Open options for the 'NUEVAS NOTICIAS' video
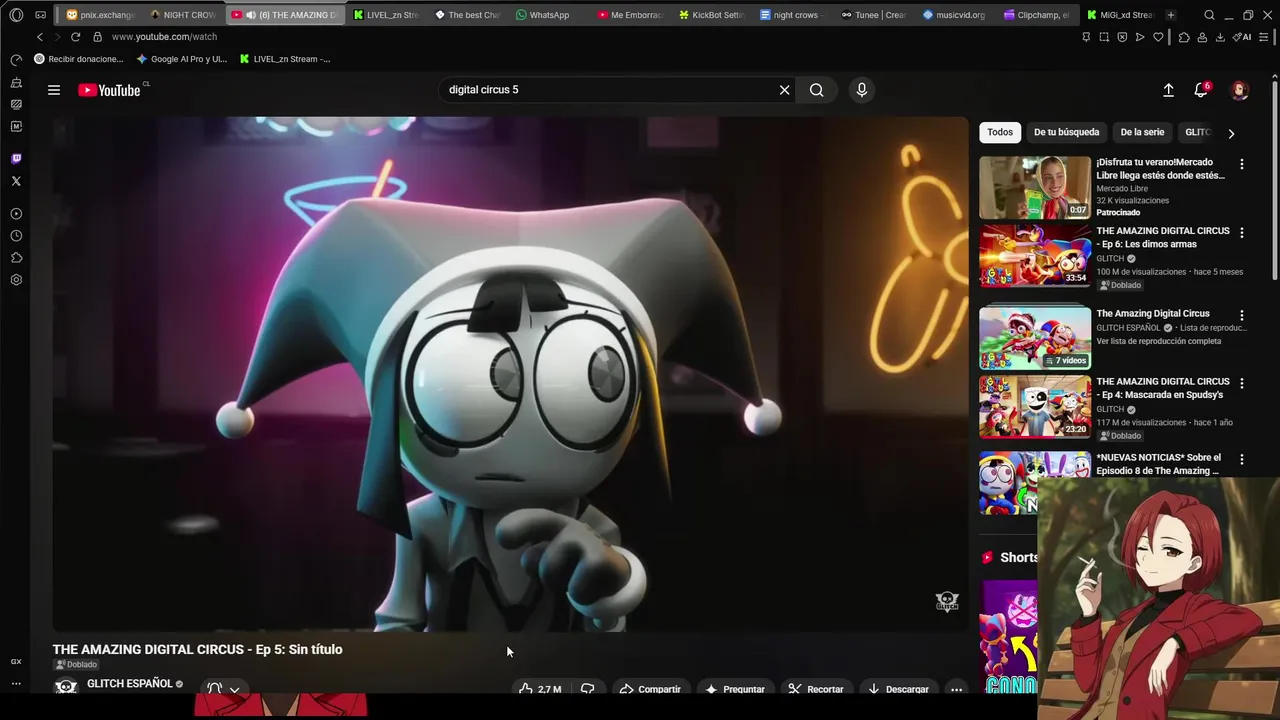This screenshot has width=1280, height=720. [1242, 459]
